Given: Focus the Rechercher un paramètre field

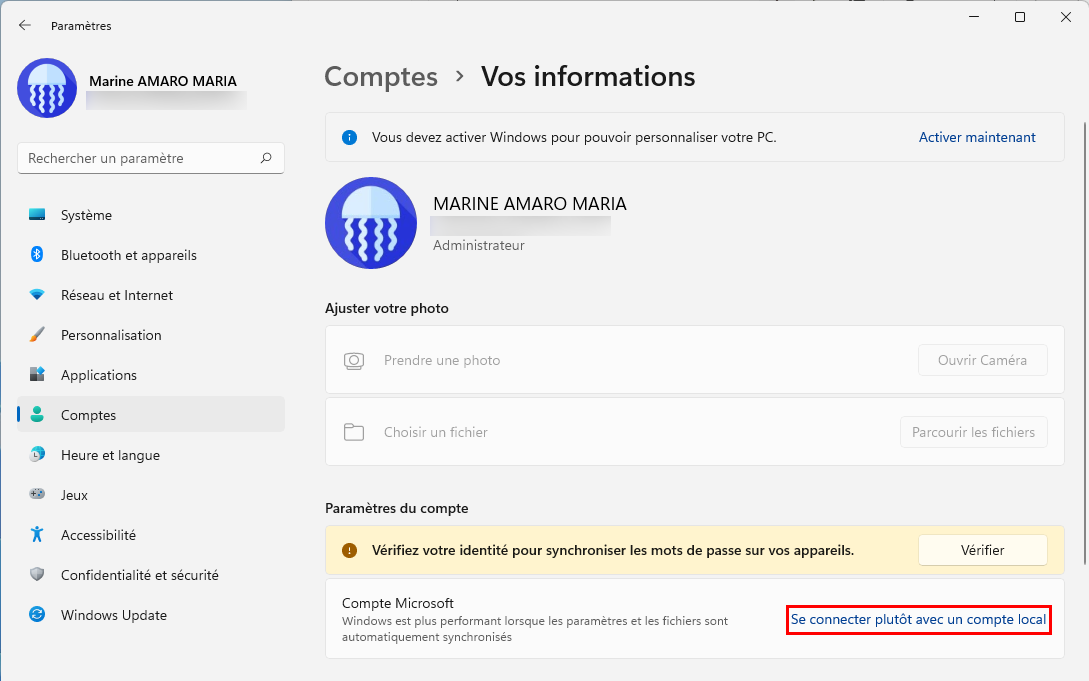Looking at the screenshot, I should (x=151, y=158).
